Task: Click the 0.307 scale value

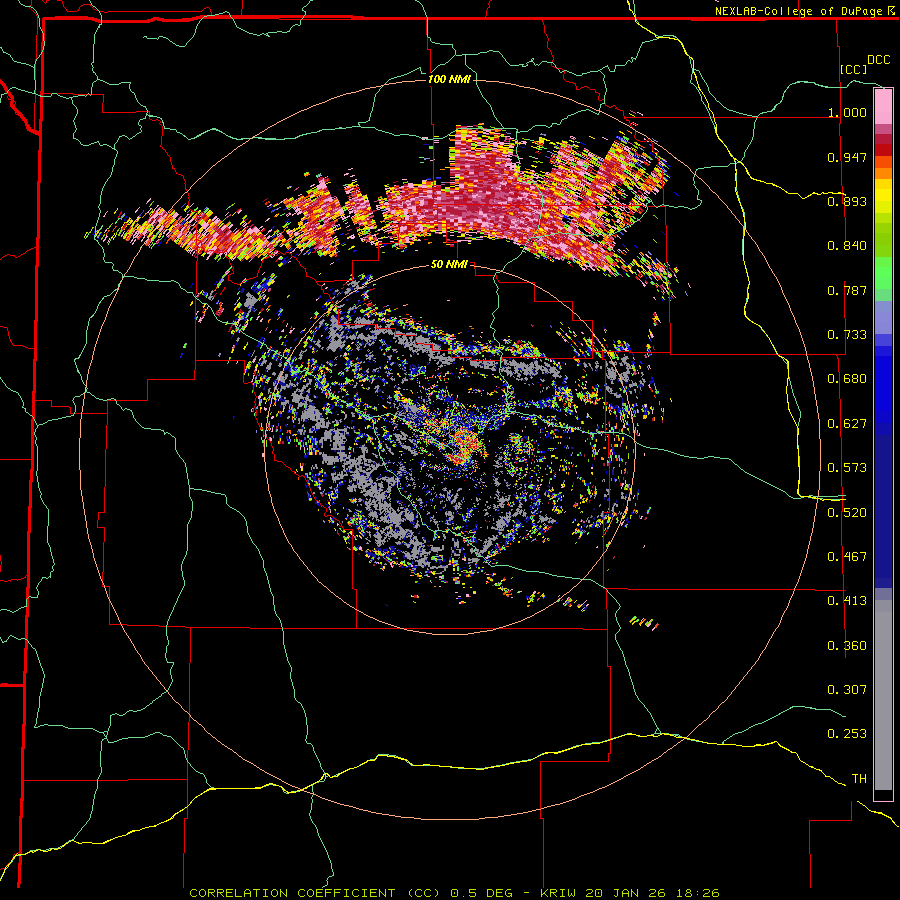Action: click(x=847, y=690)
